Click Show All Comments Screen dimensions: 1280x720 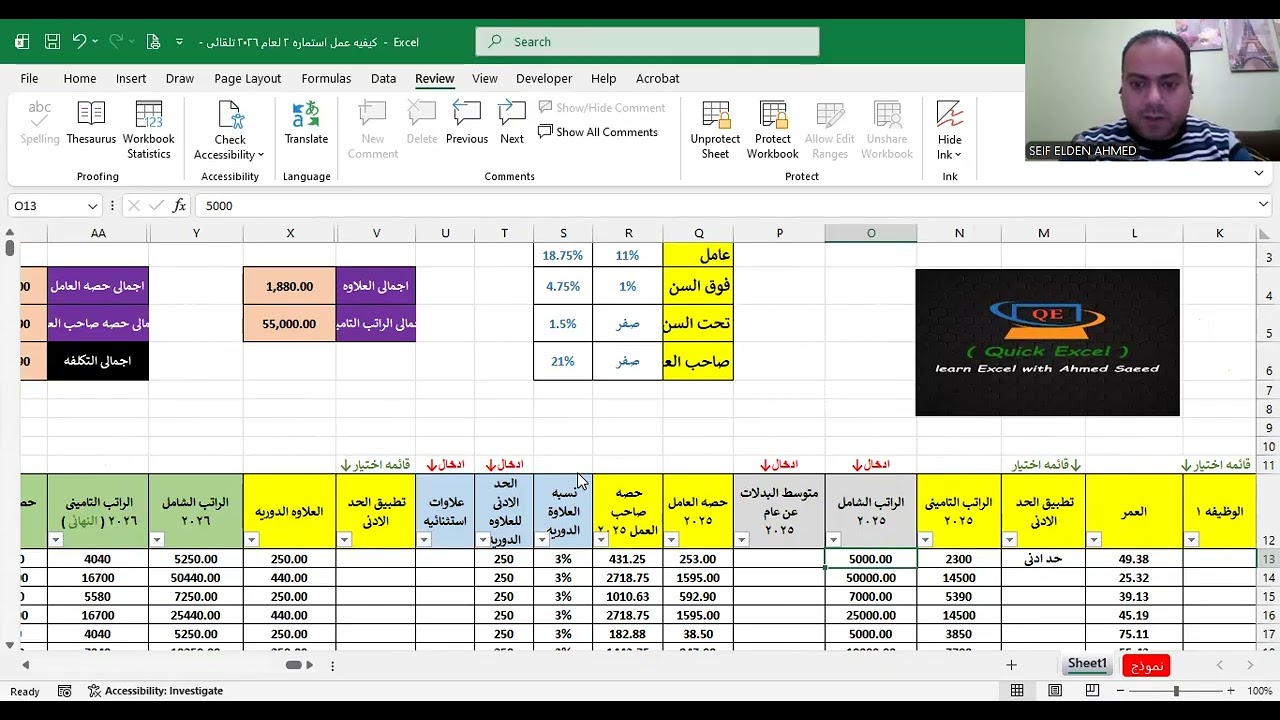click(x=598, y=132)
